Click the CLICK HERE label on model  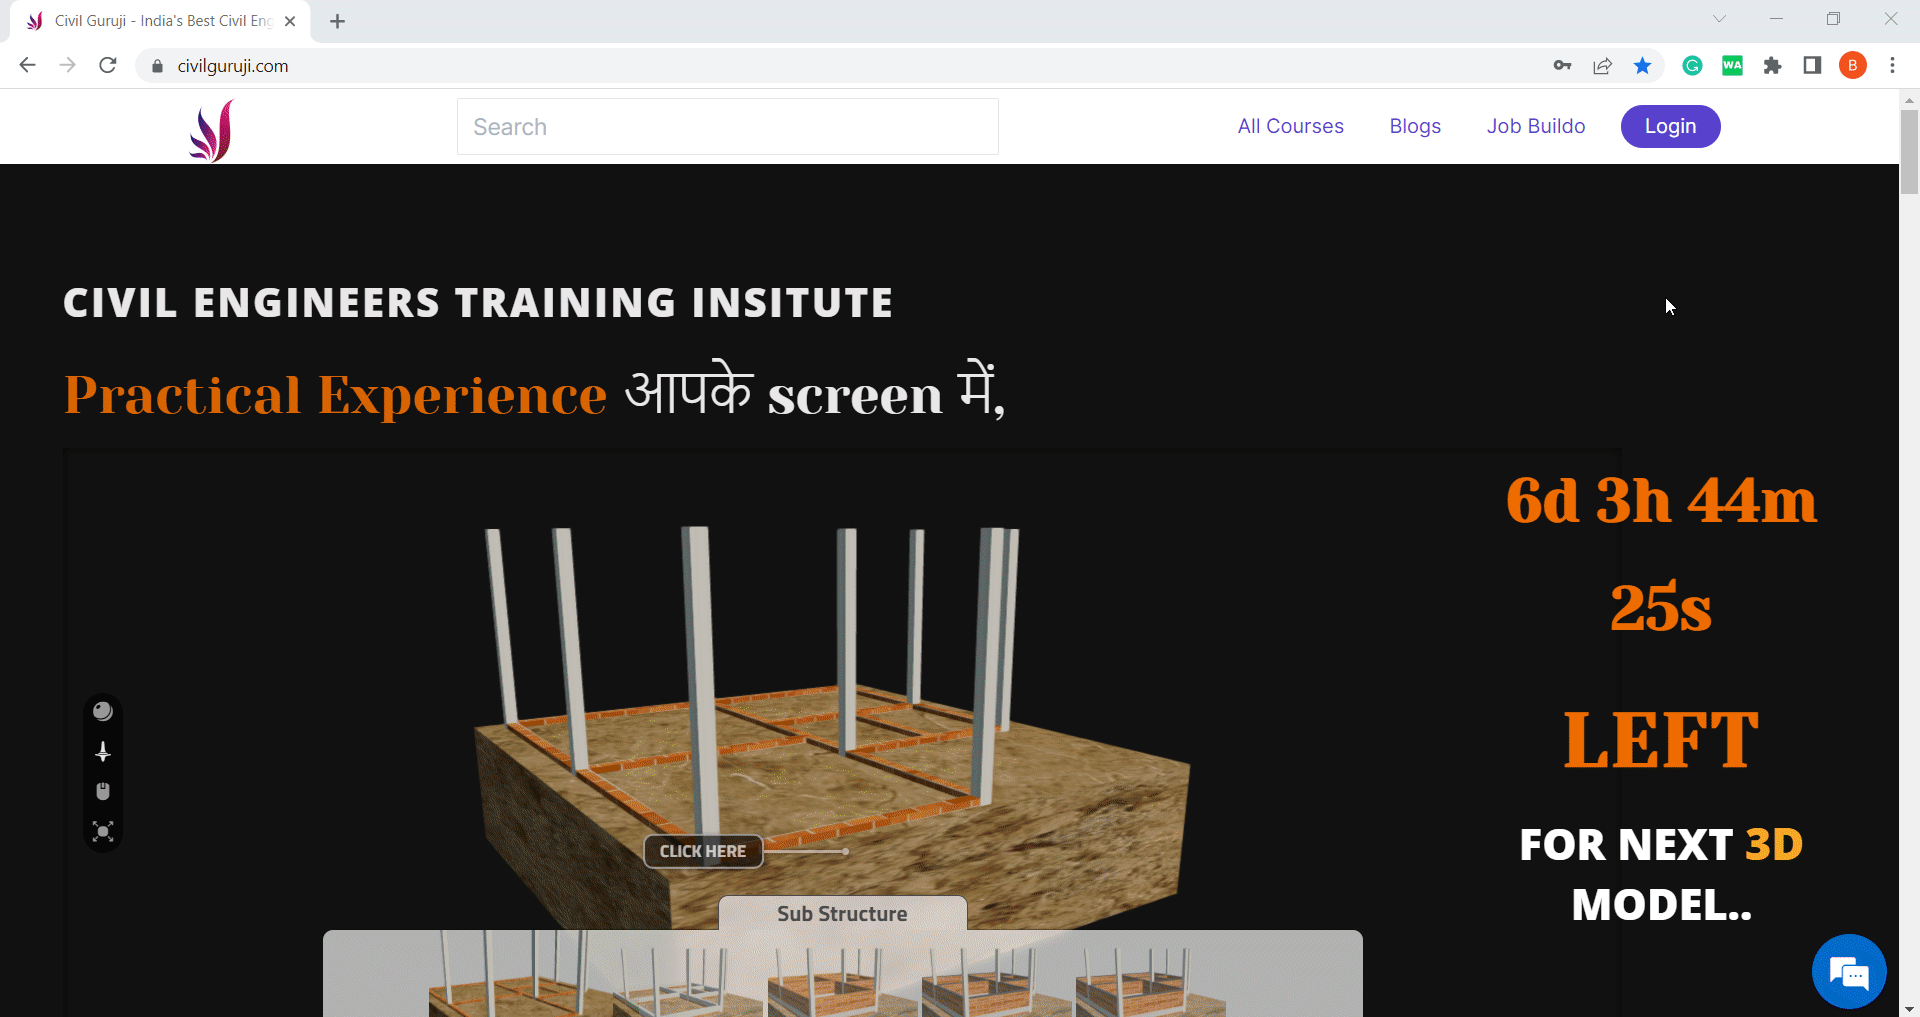(x=703, y=851)
